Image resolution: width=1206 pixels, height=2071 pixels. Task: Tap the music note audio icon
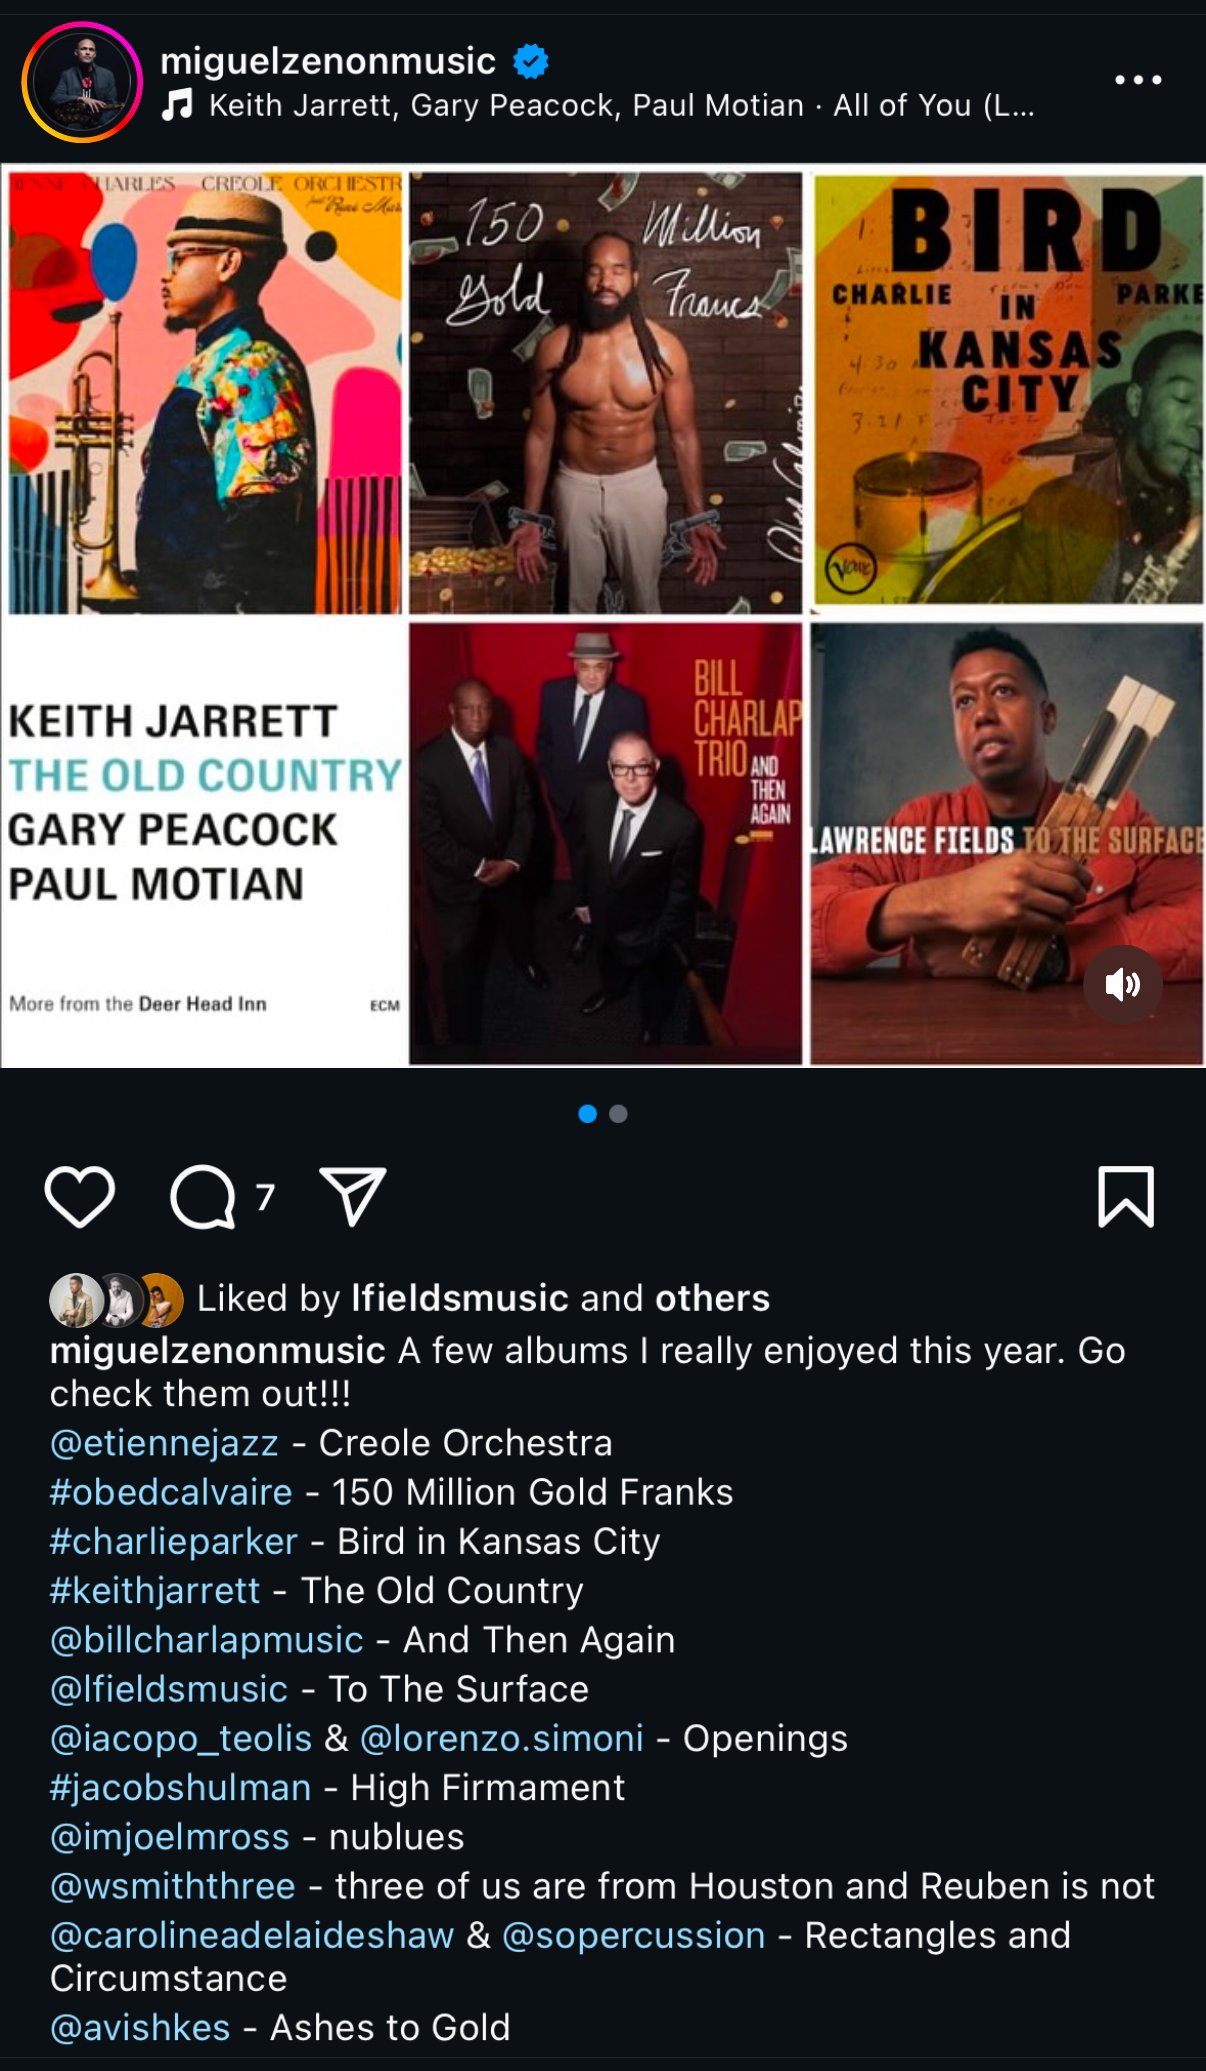(178, 104)
